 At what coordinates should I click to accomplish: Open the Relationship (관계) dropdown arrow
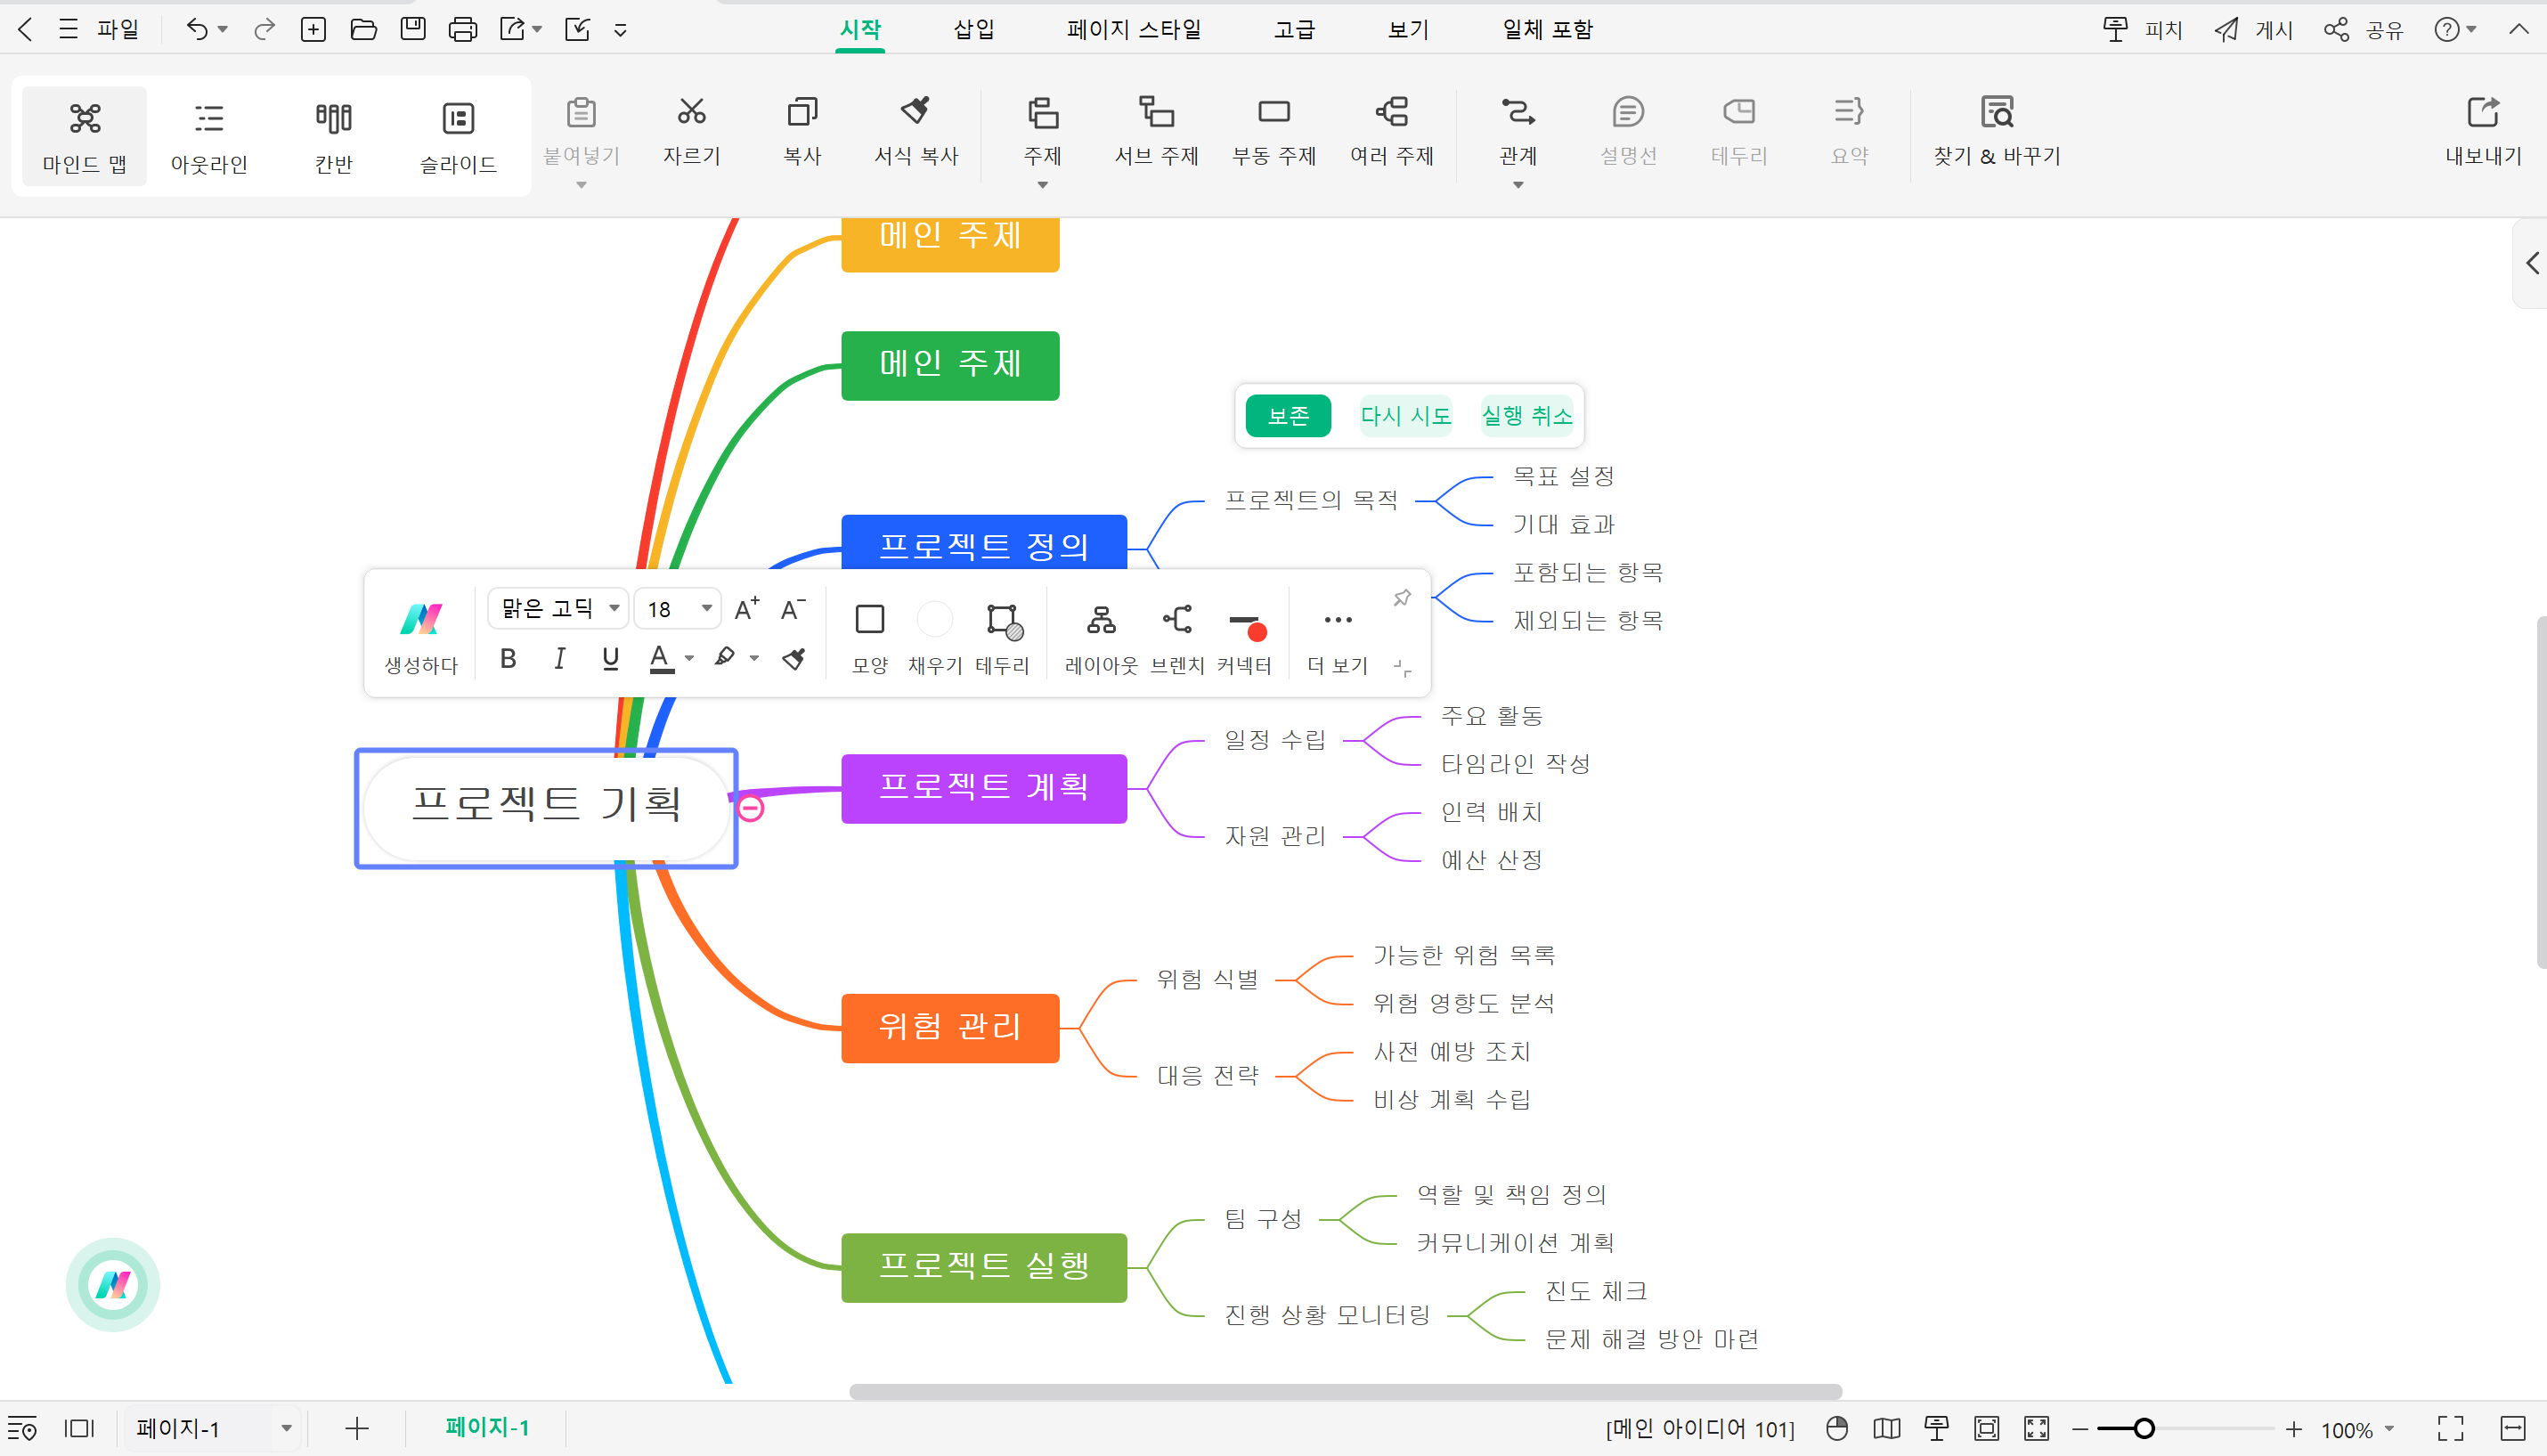coord(1517,185)
